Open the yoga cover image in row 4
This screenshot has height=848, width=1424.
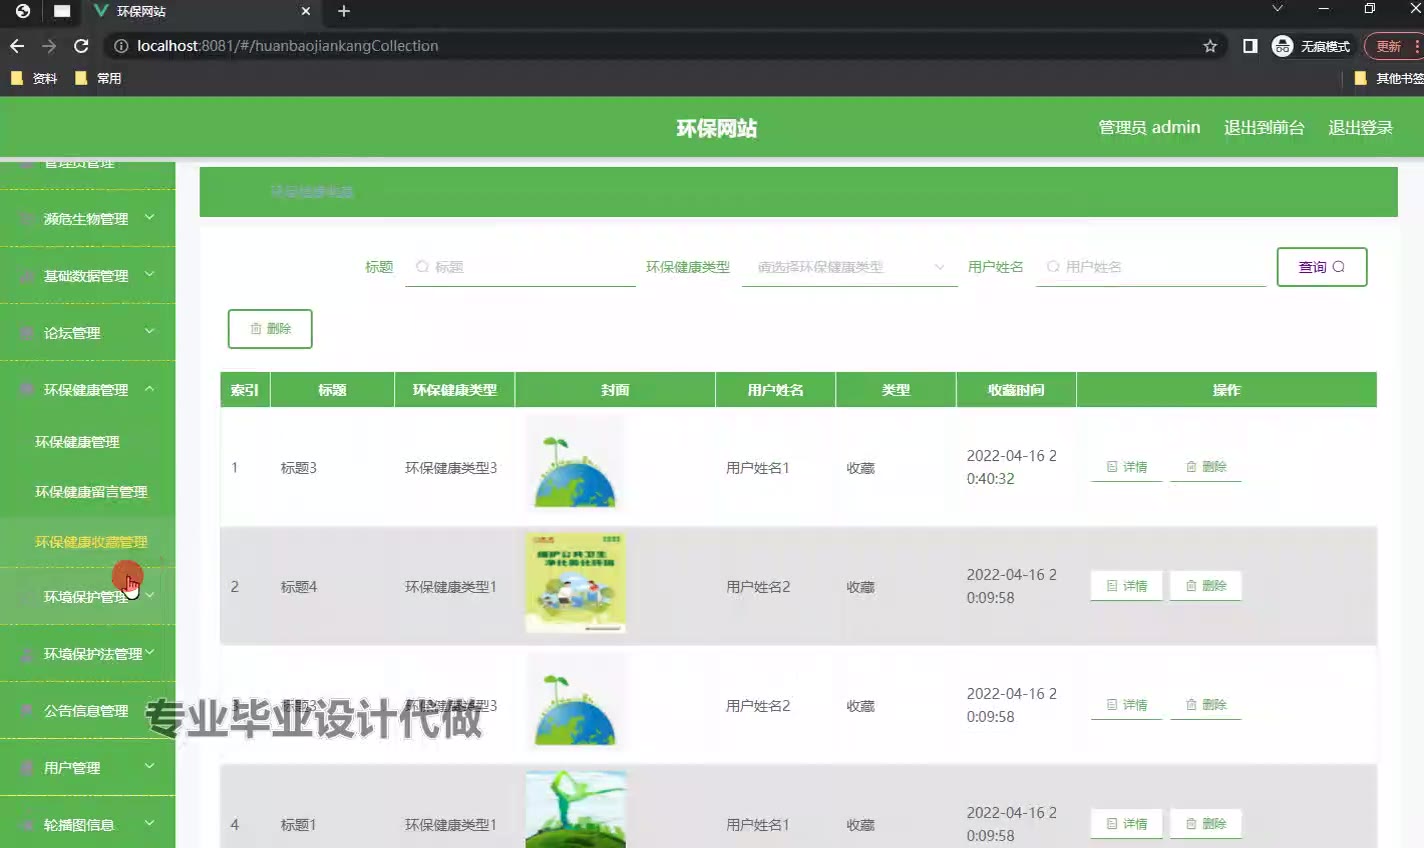pyautogui.click(x=575, y=810)
